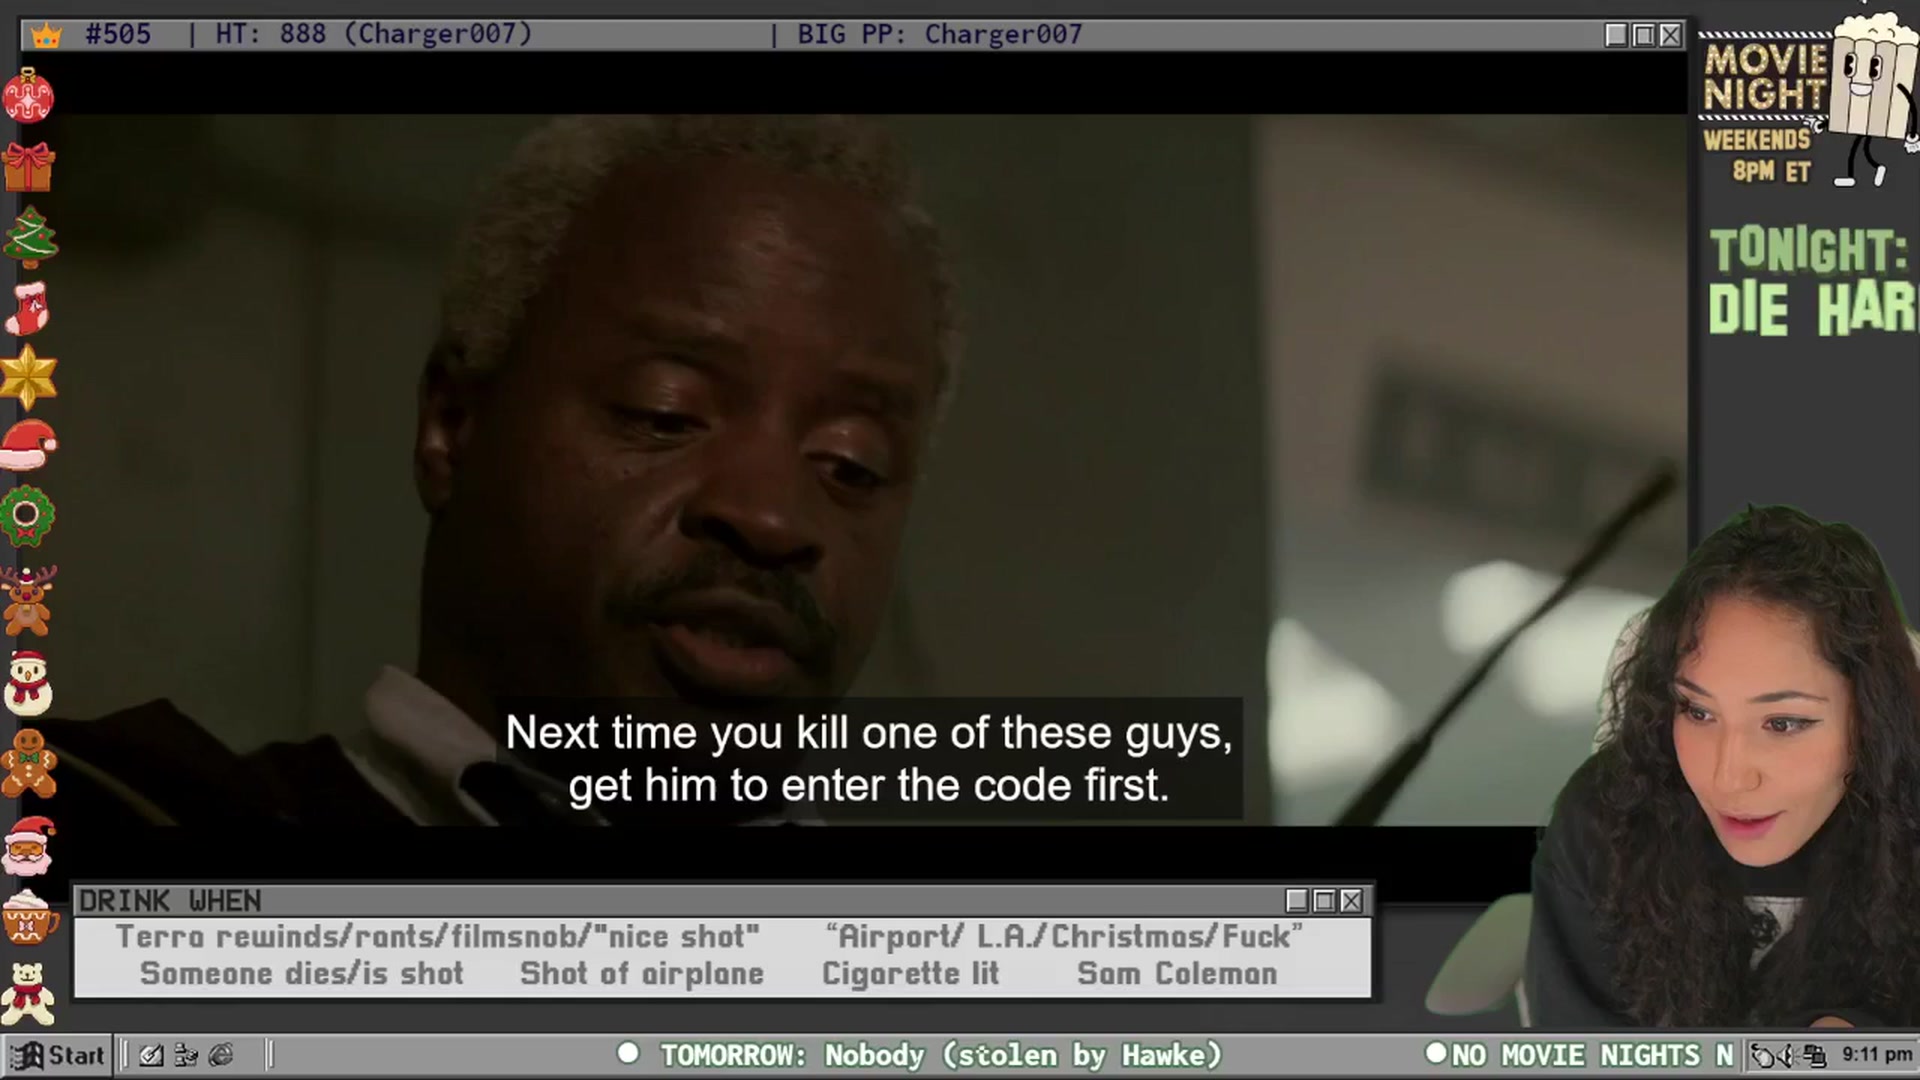Click the "TONIGHT:" heading
The width and height of the screenshot is (1920, 1080).
click(1809, 250)
